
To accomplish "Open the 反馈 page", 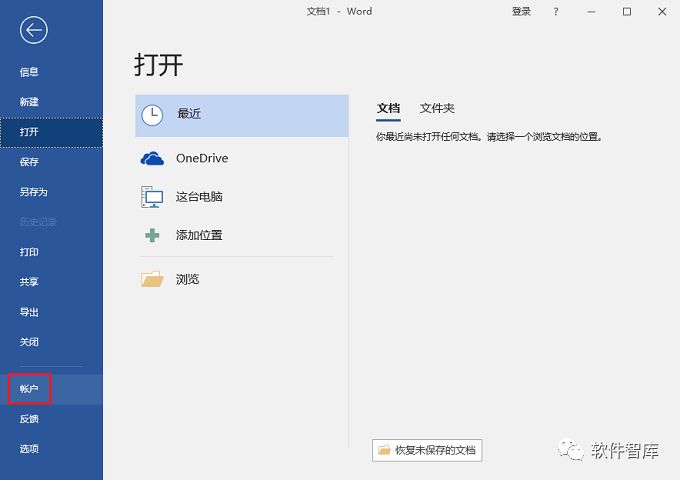I will click(x=51, y=419).
